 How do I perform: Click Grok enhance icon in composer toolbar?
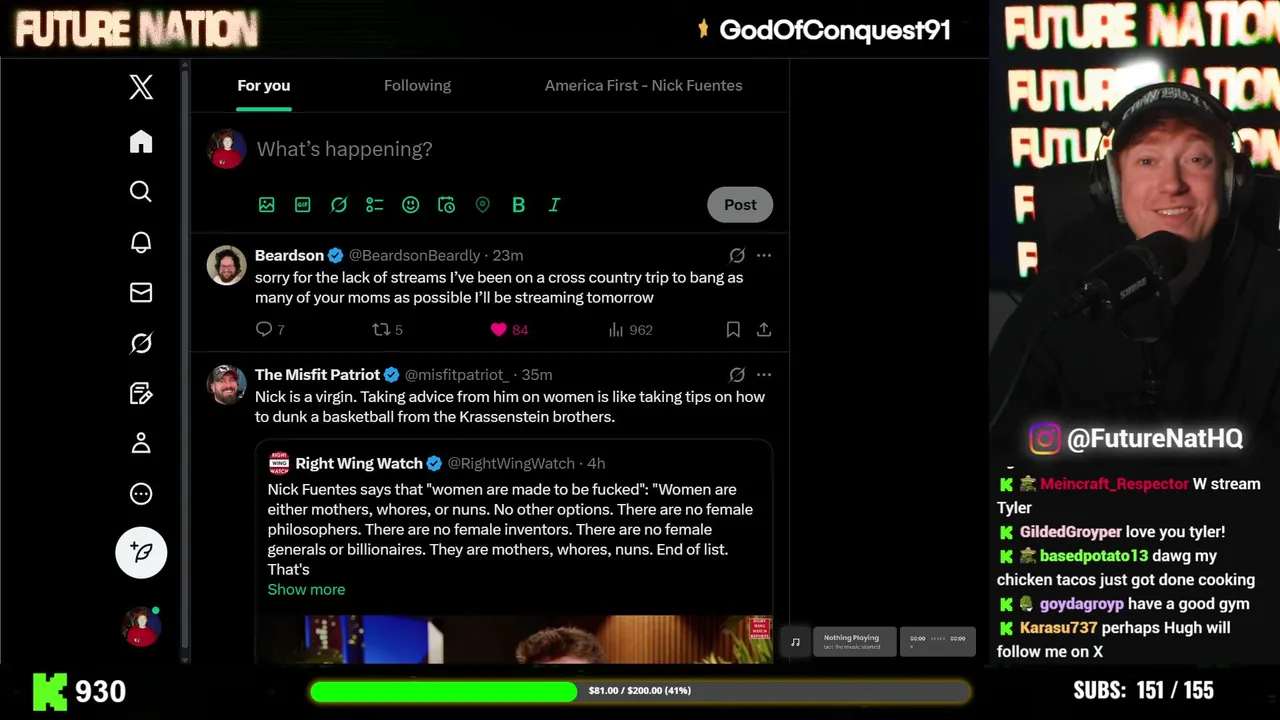click(x=339, y=204)
